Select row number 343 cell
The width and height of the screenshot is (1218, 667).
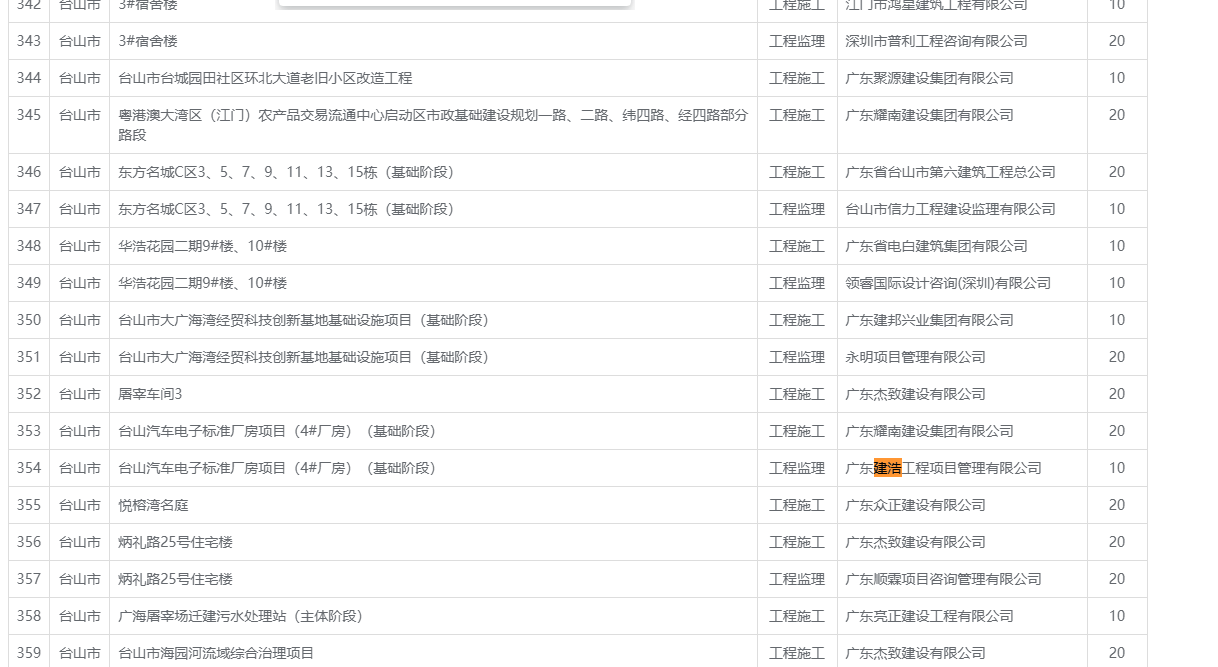(x=29, y=41)
